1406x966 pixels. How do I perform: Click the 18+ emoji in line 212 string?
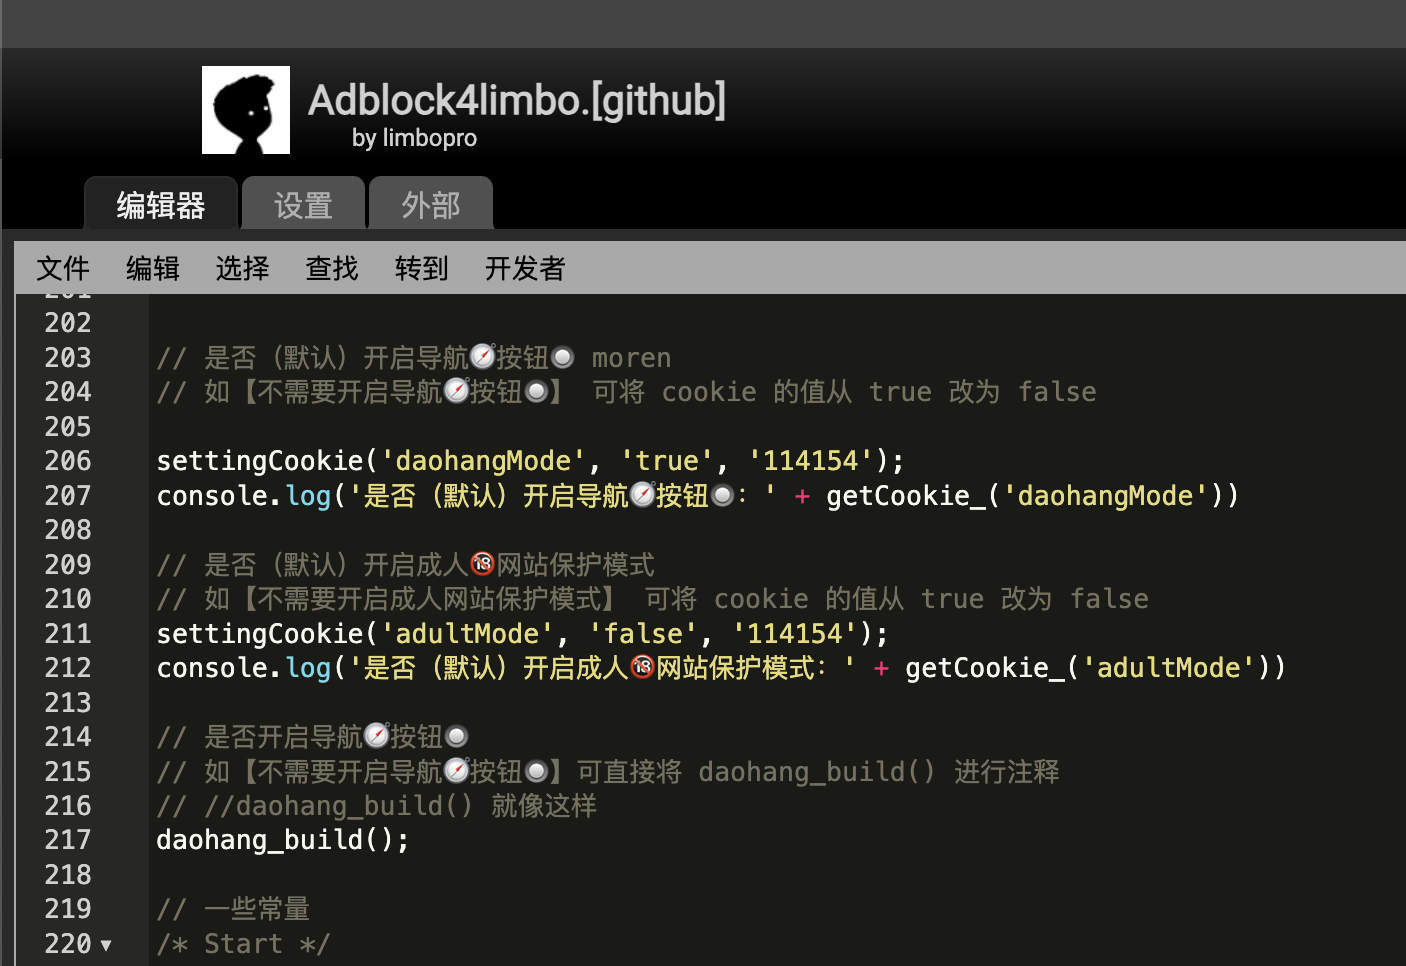tap(643, 667)
